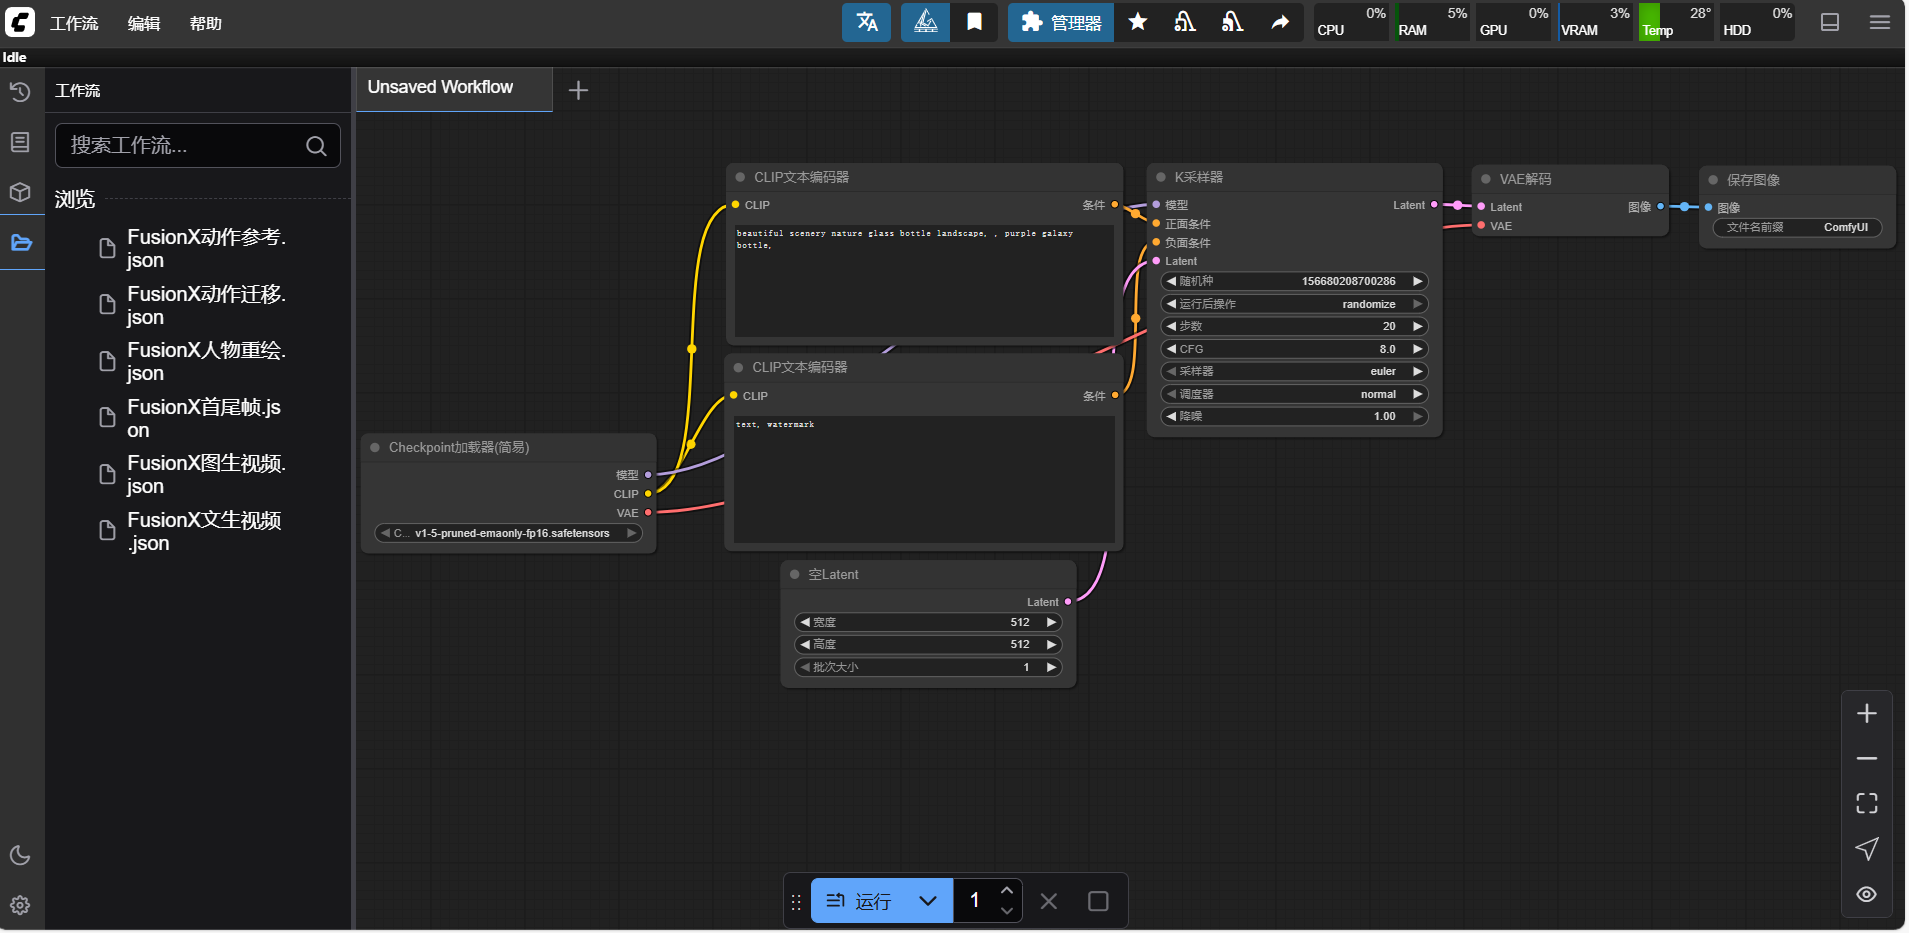This screenshot has height=933, width=1909.
Task: Open the run mode dropdown chevron
Action: pyautogui.click(x=928, y=901)
